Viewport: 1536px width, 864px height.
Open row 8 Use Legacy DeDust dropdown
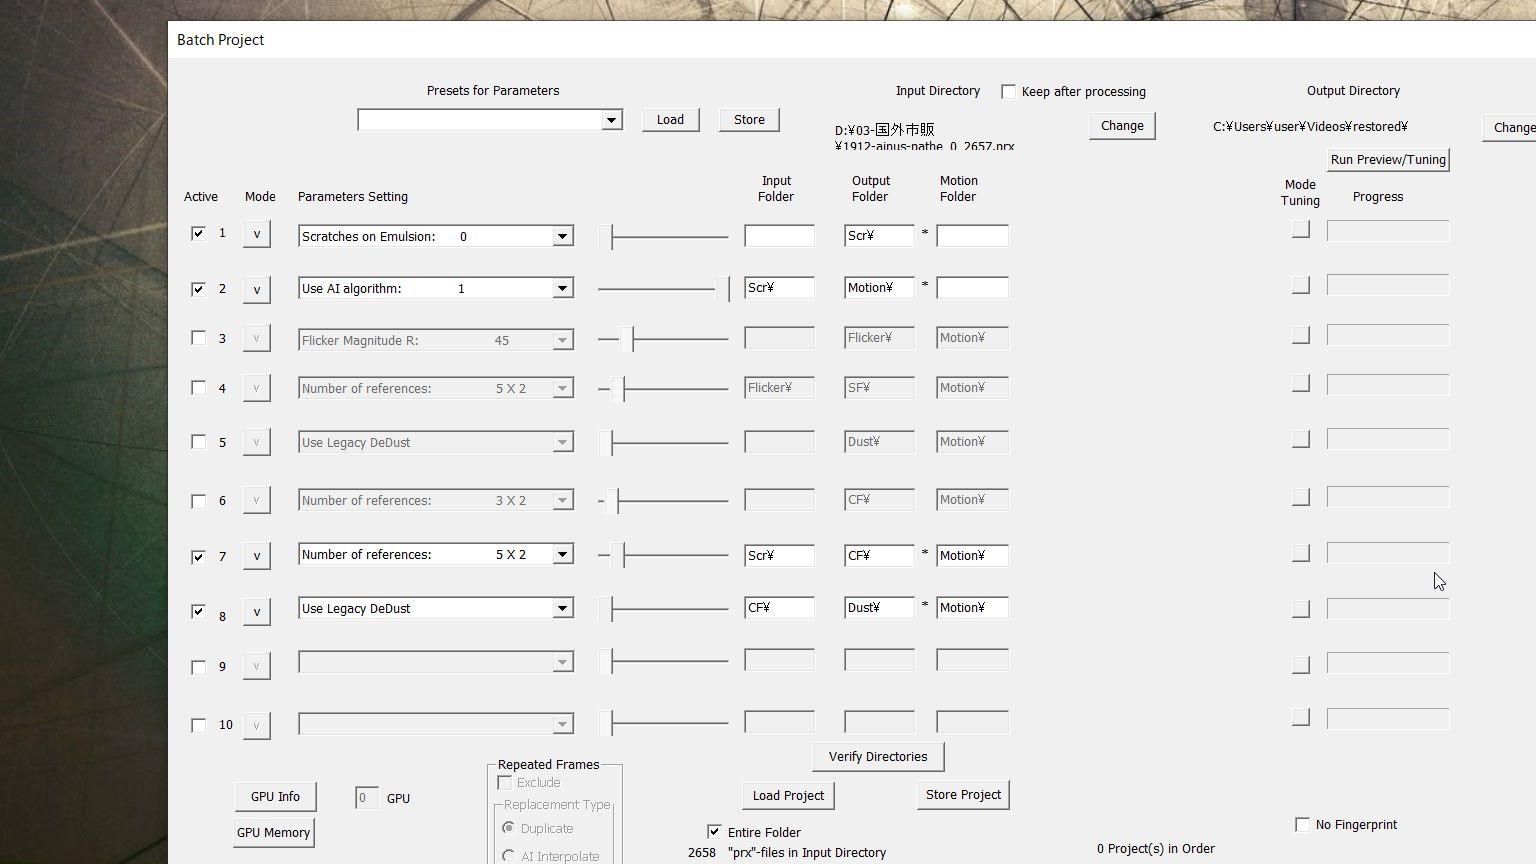pyautogui.click(x=562, y=609)
